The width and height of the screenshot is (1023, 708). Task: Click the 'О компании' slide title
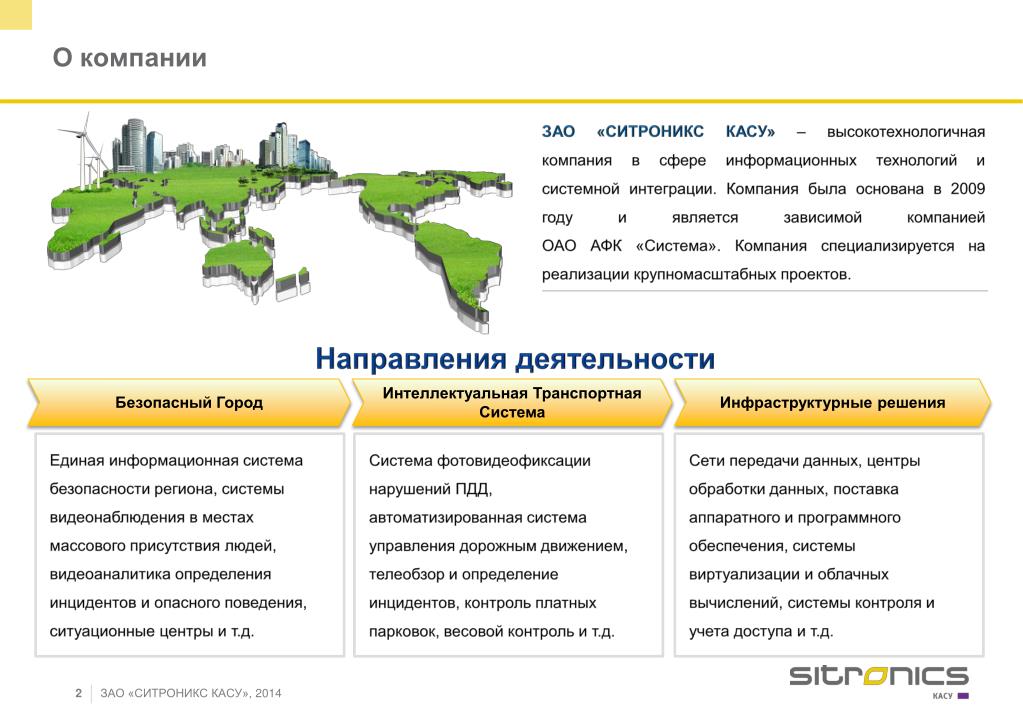pyautogui.click(x=130, y=57)
